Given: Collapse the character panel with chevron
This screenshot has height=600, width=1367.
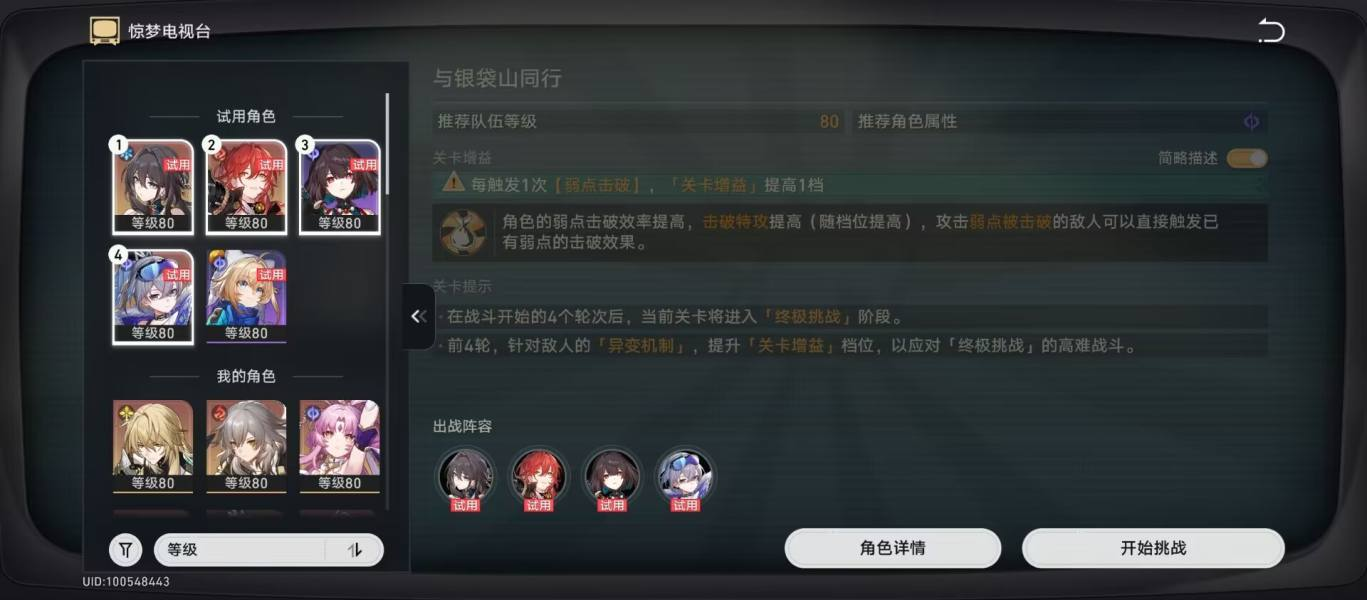Looking at the screenshot, I should [x=419, y=316].
